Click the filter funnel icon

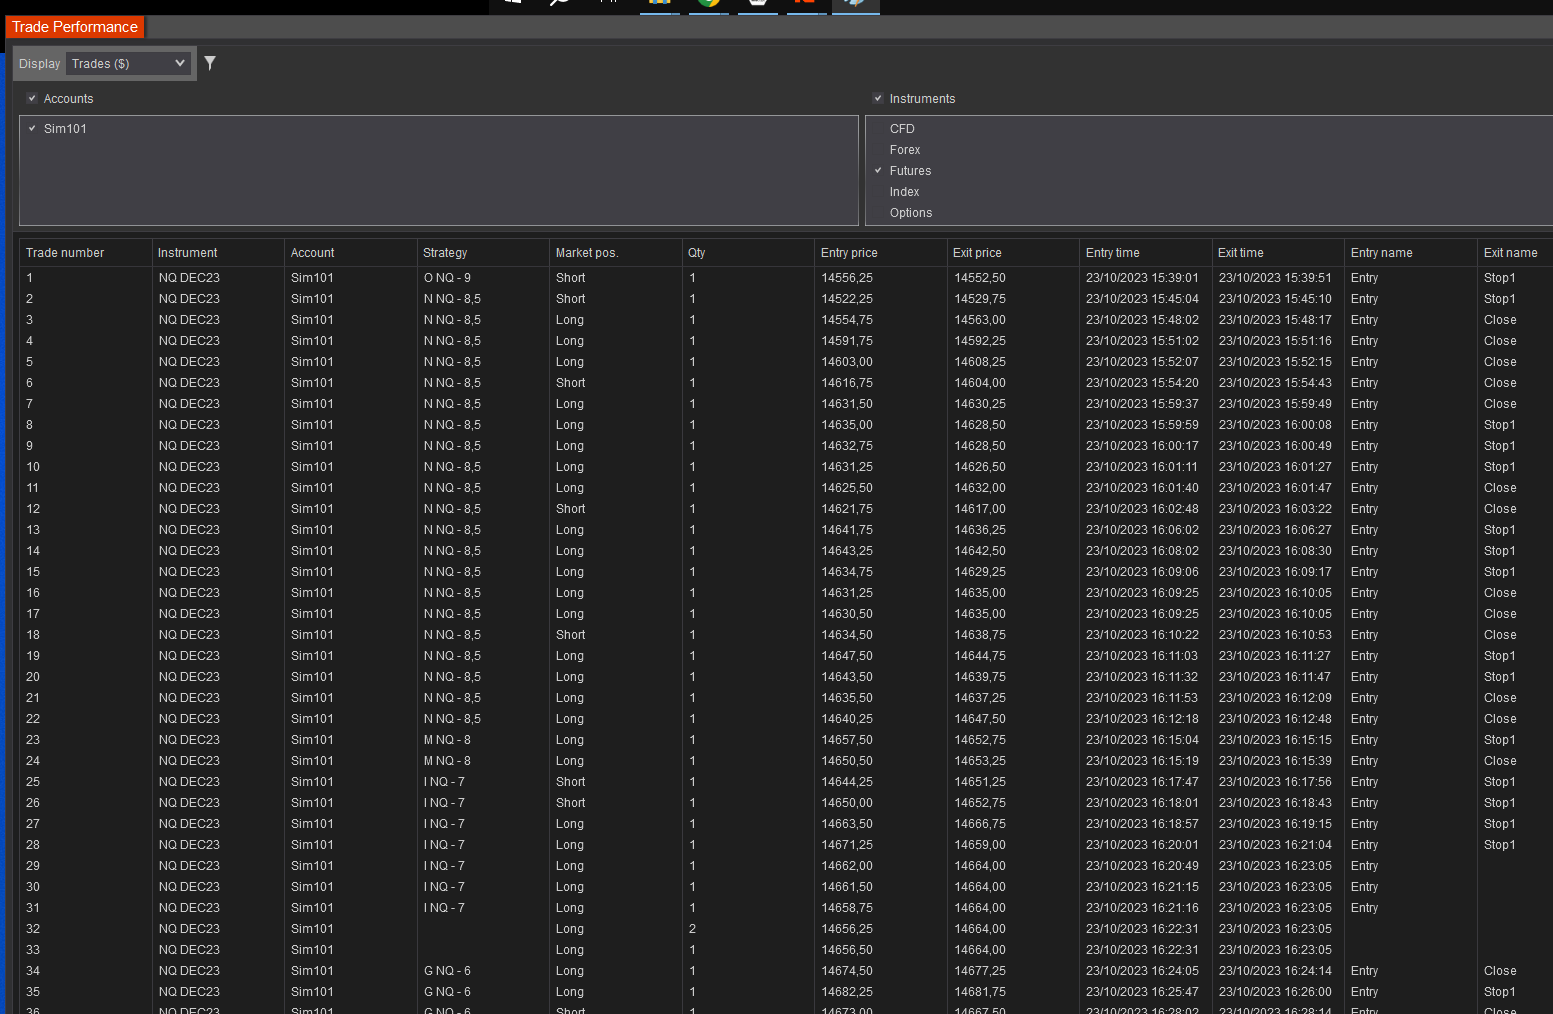click(x=210, y=62)
